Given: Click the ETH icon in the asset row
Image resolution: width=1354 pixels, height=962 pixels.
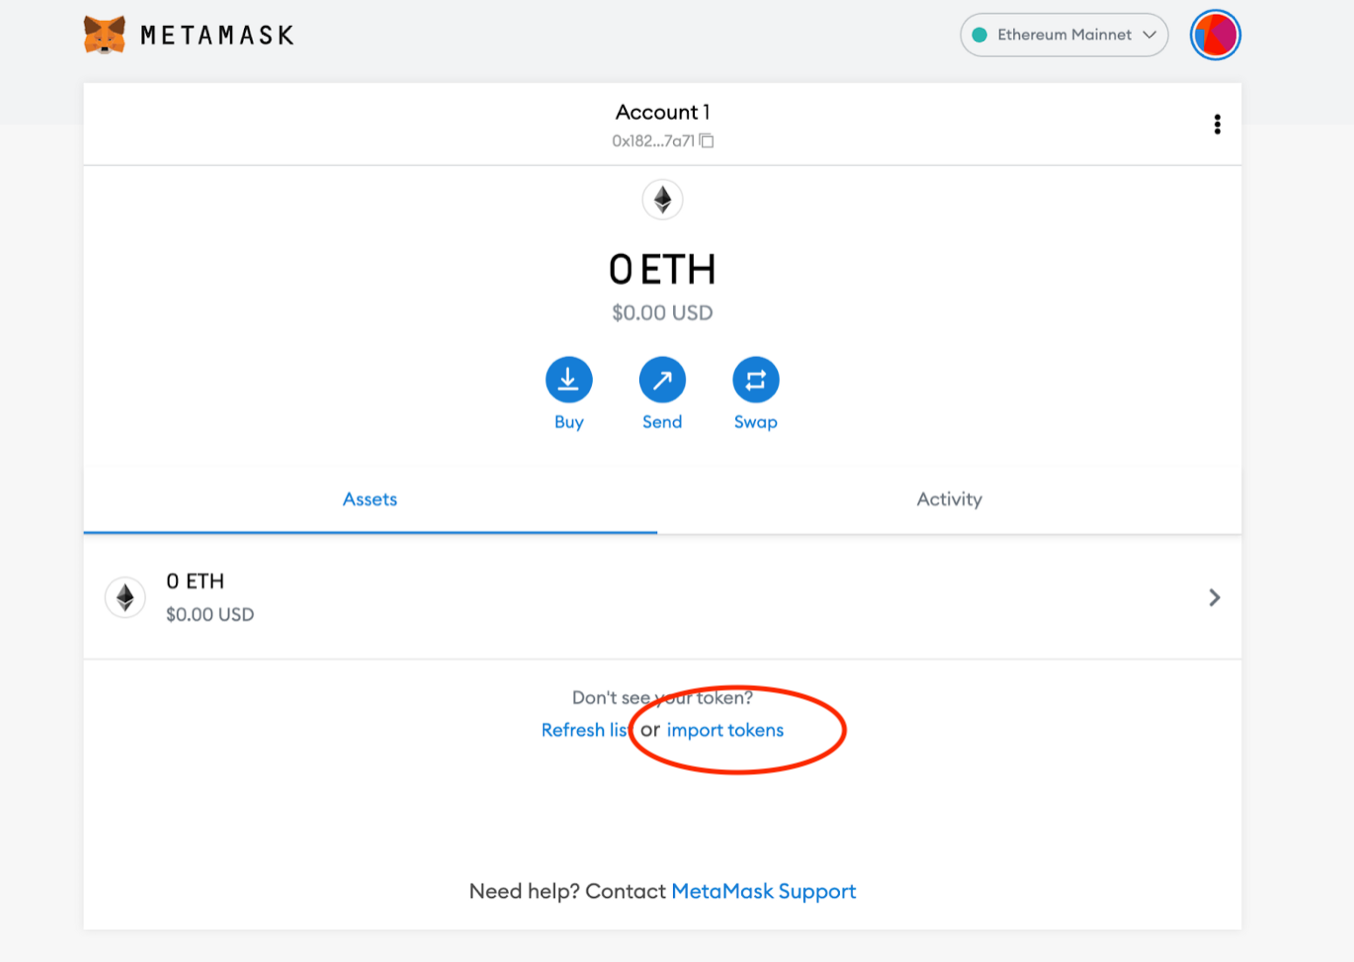Looking at the screenshot, I should click(125, 598).
